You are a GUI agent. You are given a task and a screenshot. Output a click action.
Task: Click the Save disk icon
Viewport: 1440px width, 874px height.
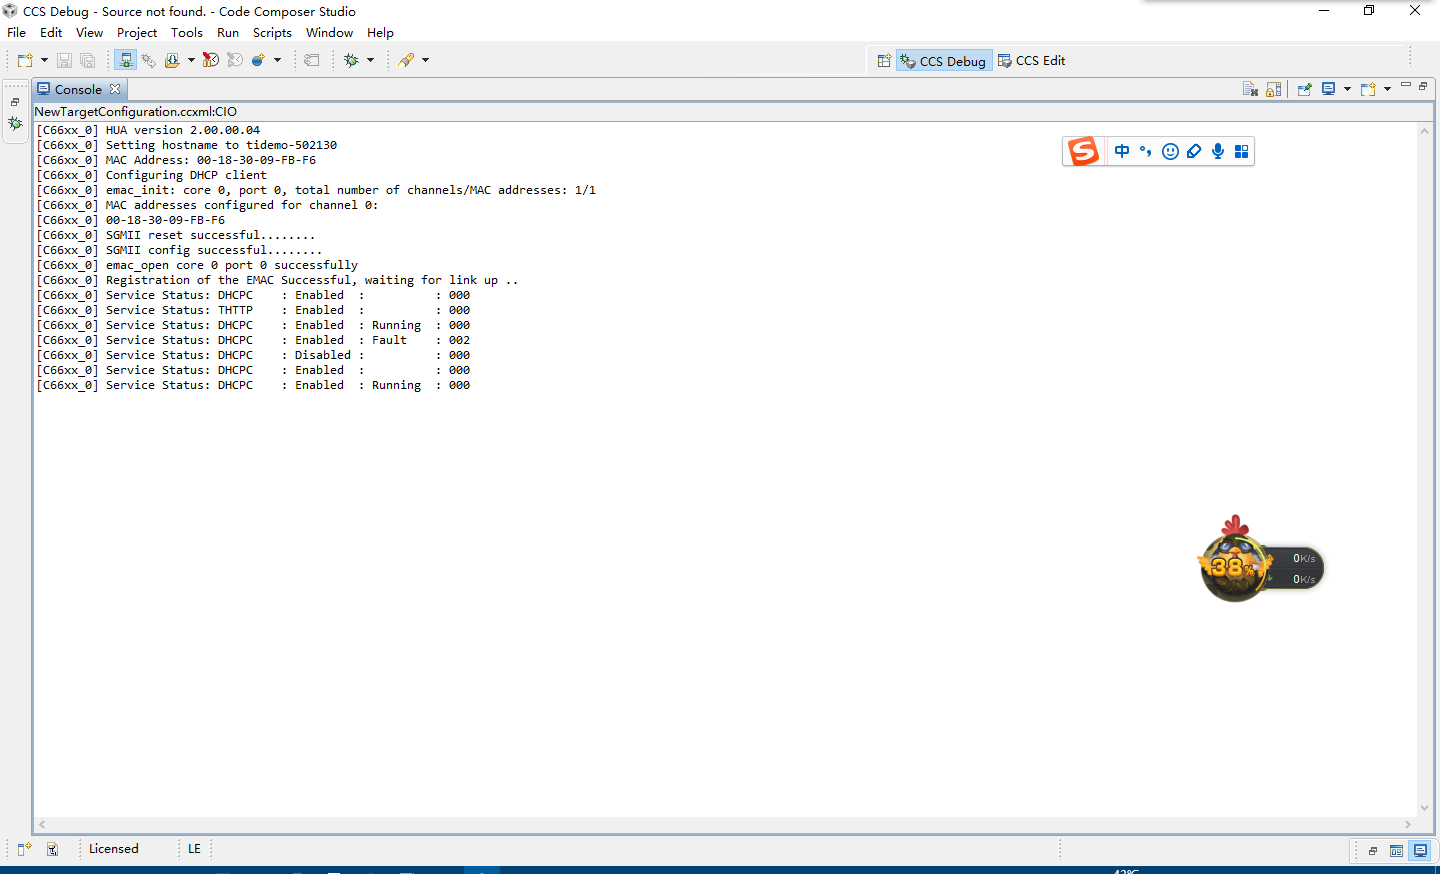64,60
